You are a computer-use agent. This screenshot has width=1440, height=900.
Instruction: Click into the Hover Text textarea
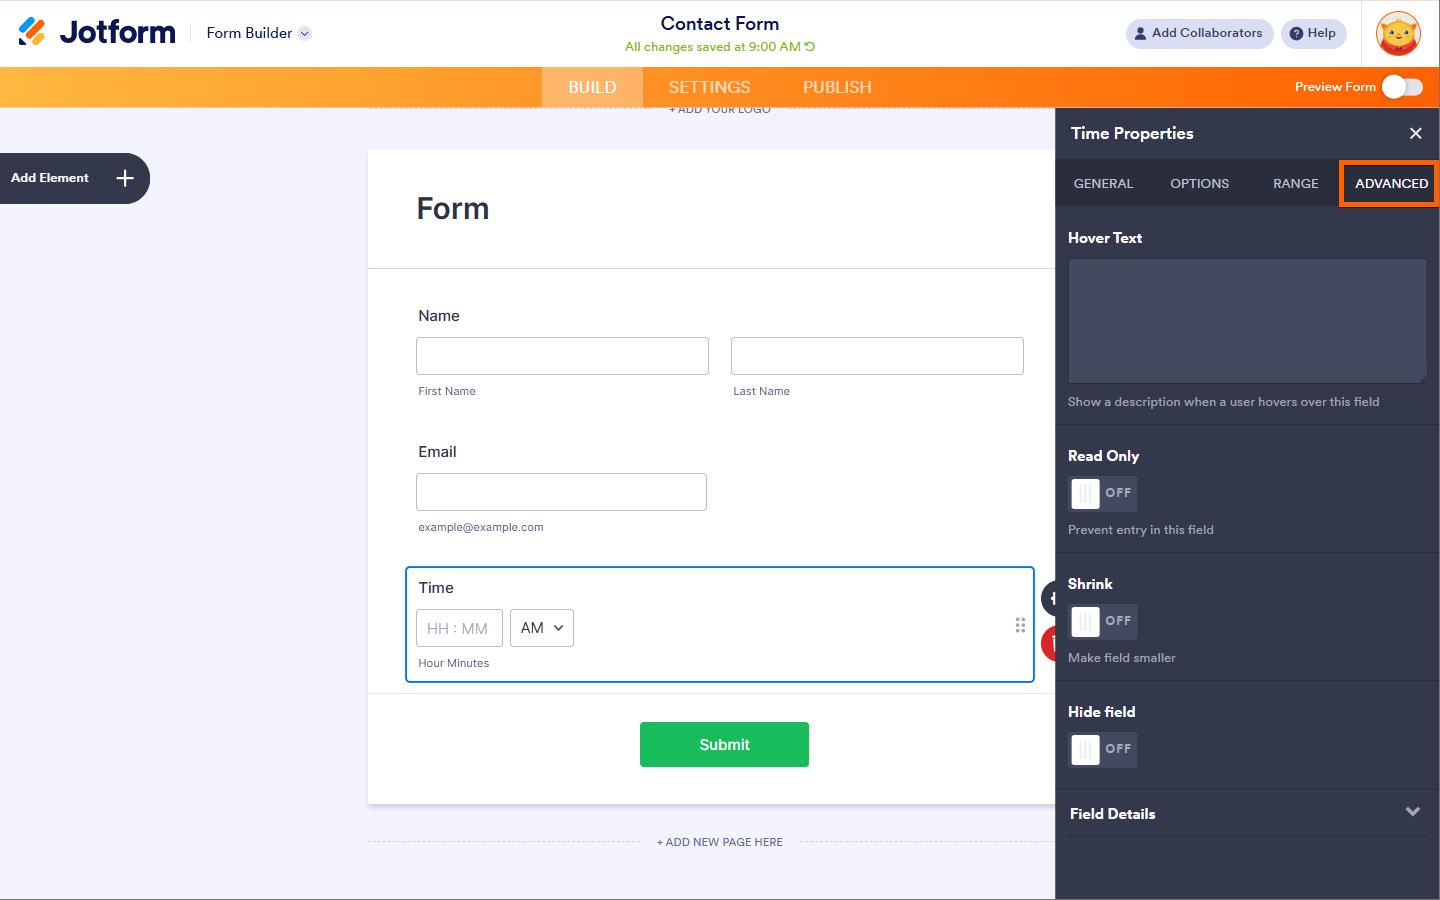pyautogui.click(x=1247, y=321)
